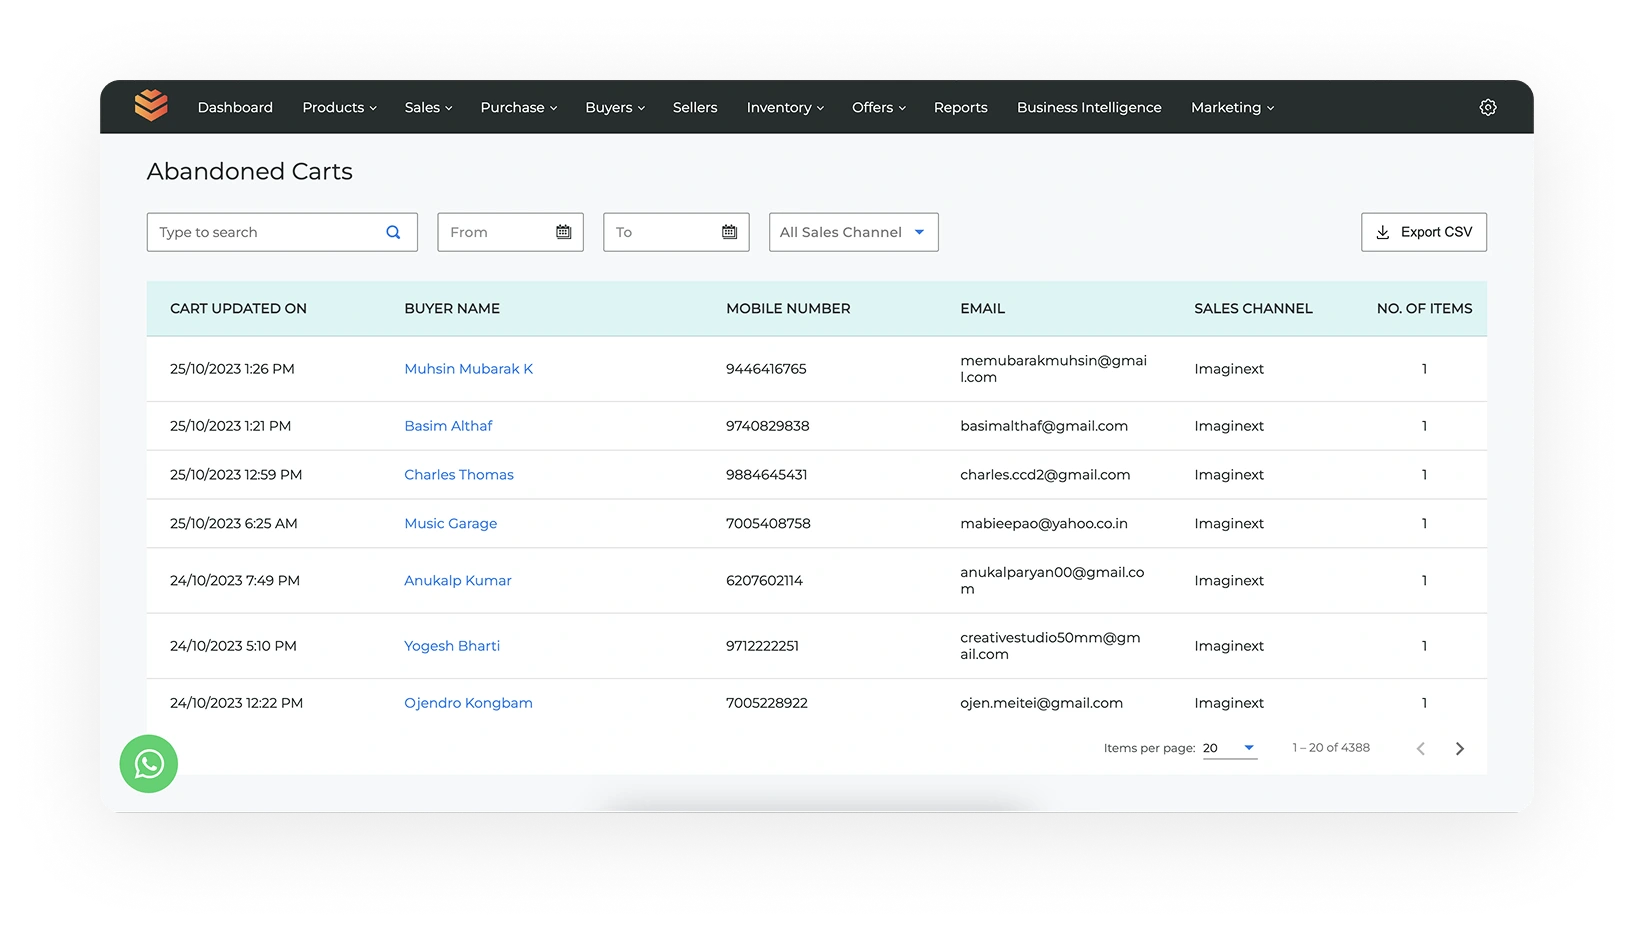Select email memubarakmuhsin@gmail.com
The image size is (1634, 933).
[x=1053, y=369]
